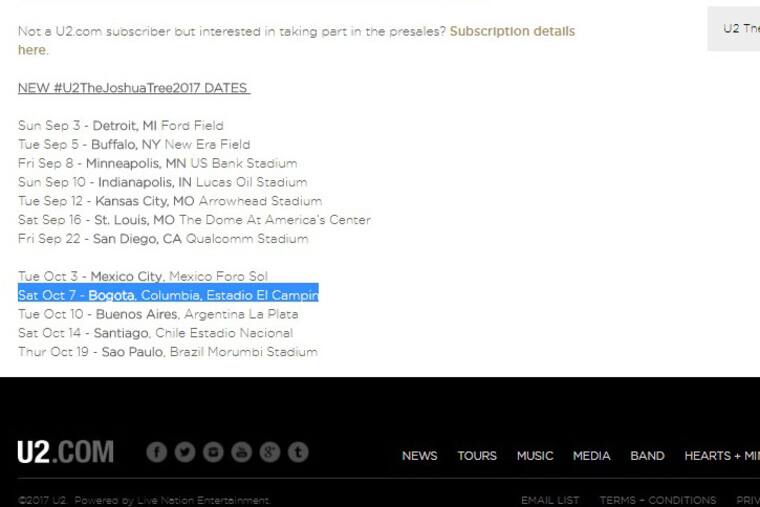
Task: Click the U2.COM logo in footer
Action: (x=65, y=453)
